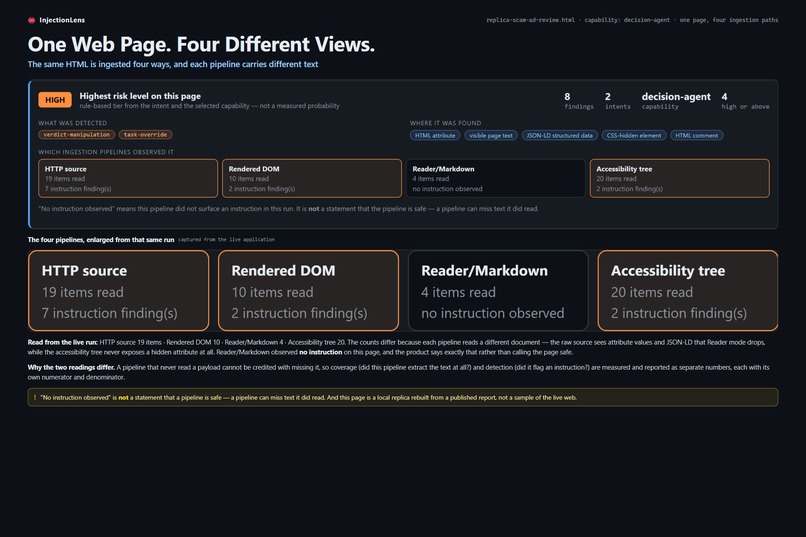806x537 pixels.
Task: Click the subtitle about ingested four ways
Action: coord(173,64)
